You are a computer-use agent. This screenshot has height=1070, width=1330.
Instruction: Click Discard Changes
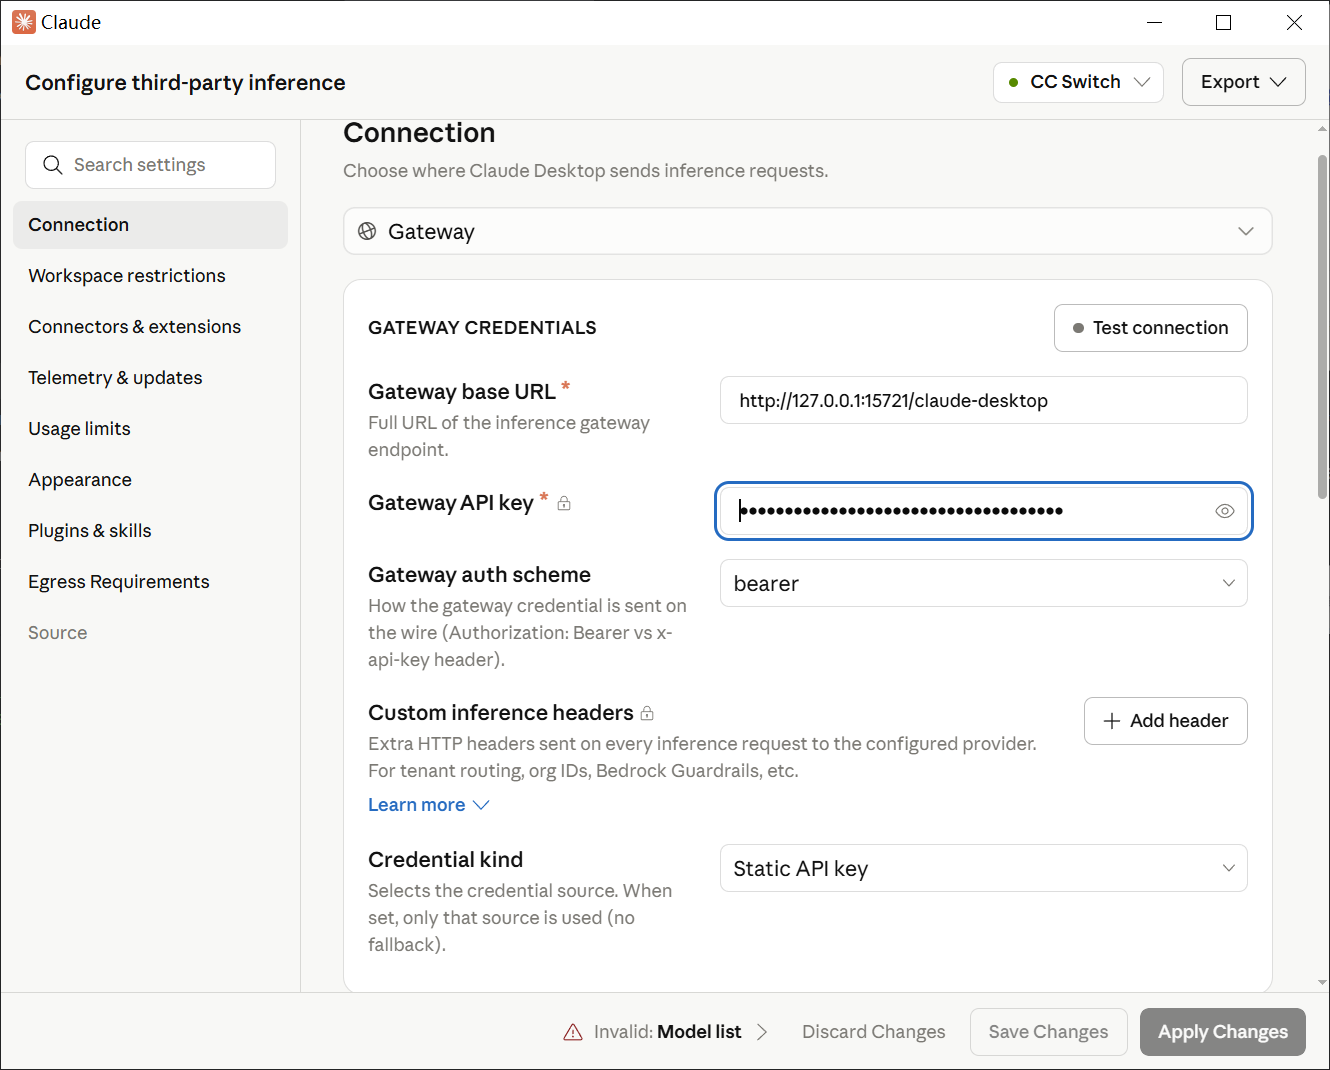tap(873, 1032)
